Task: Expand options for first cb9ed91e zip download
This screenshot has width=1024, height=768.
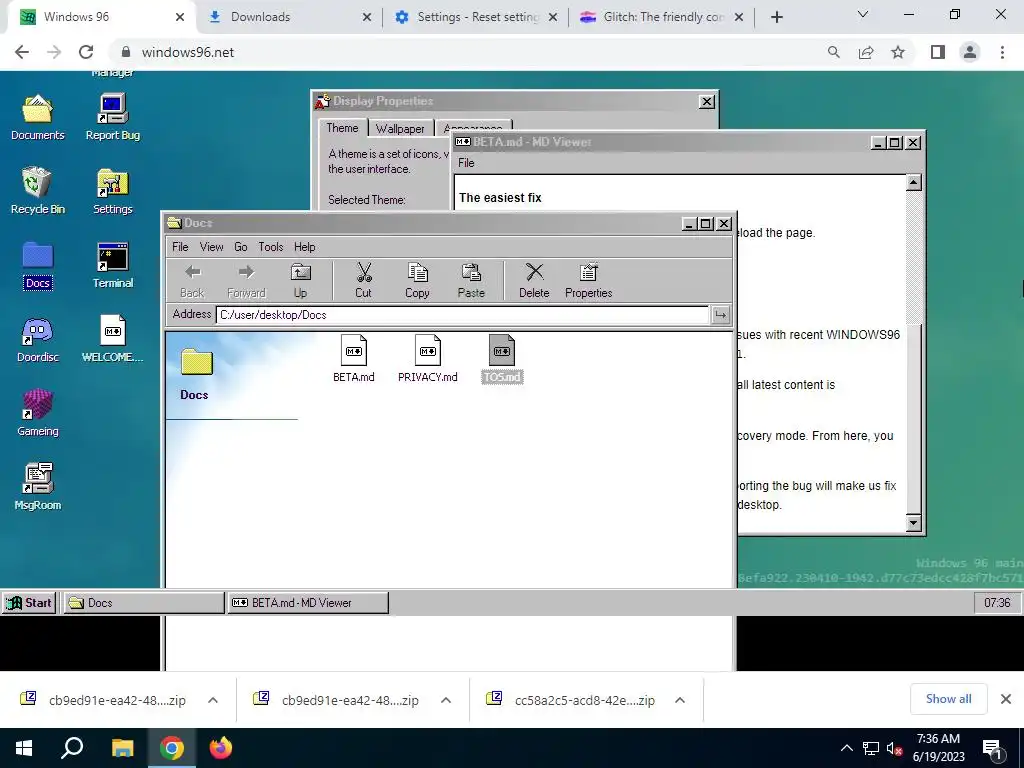Action: point(213,700)
